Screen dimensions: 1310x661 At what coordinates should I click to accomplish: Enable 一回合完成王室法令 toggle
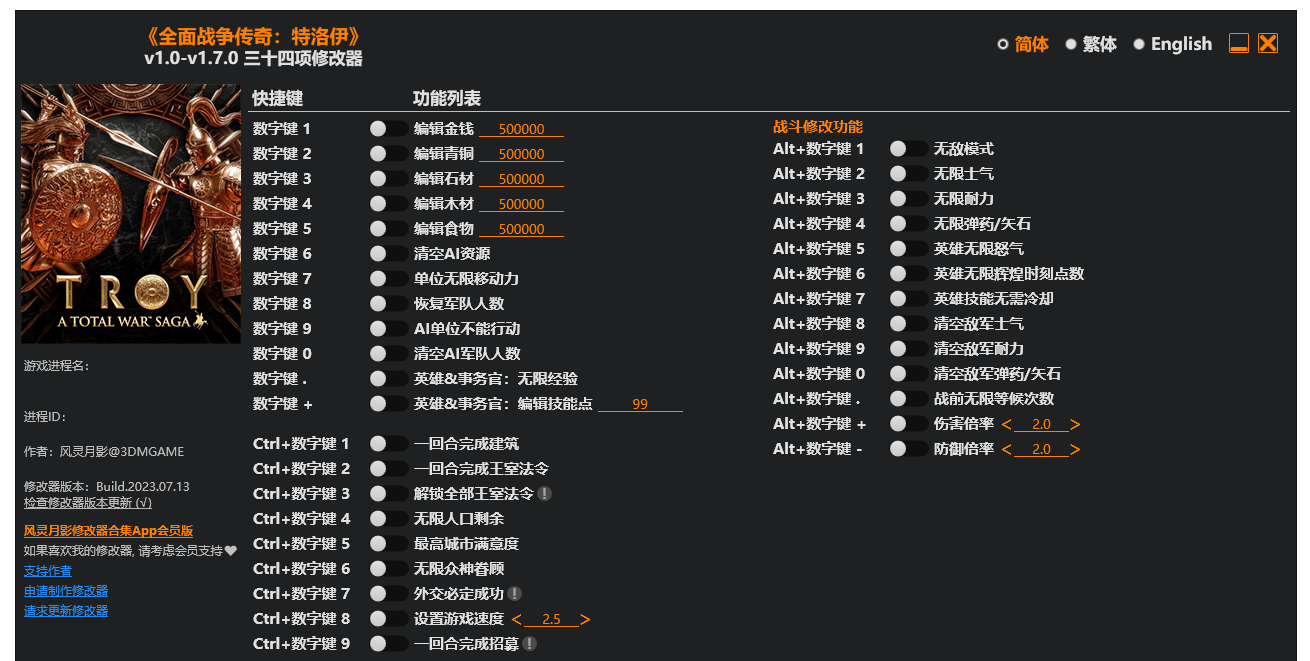pyautogui.click(x=388, y=469)
